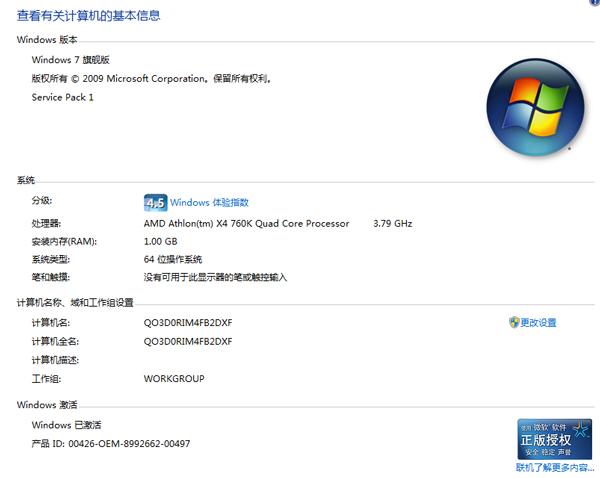Viewport: 600px width, 478px height.
Task: Click the 正版授权 genuine Microsoft badge
Action: 554,439
